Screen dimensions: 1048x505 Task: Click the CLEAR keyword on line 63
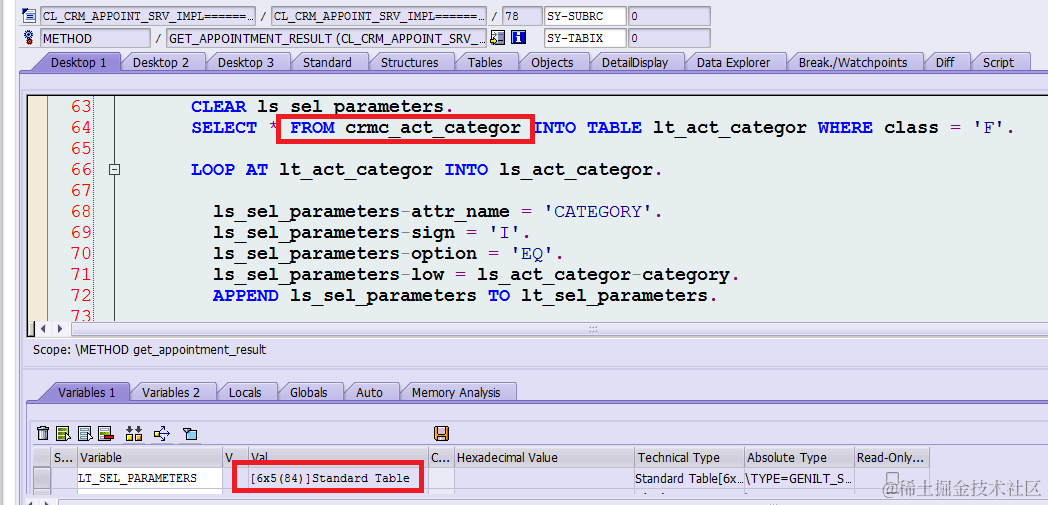coord(219,106)
